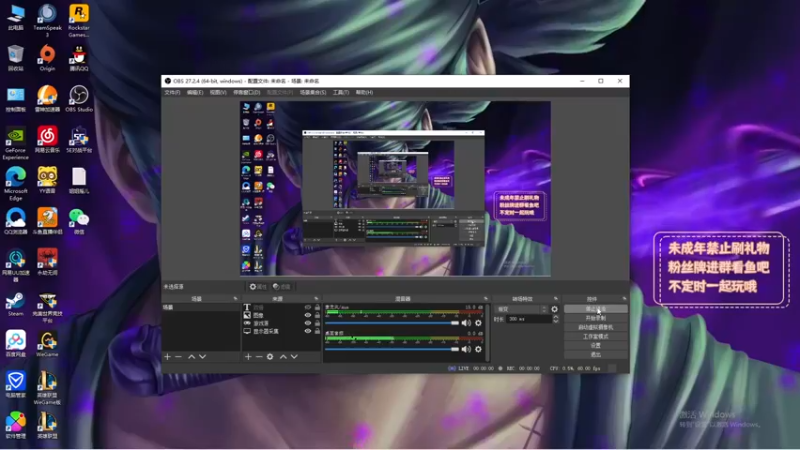Open the GeForce Experience desktop icon

15,143
